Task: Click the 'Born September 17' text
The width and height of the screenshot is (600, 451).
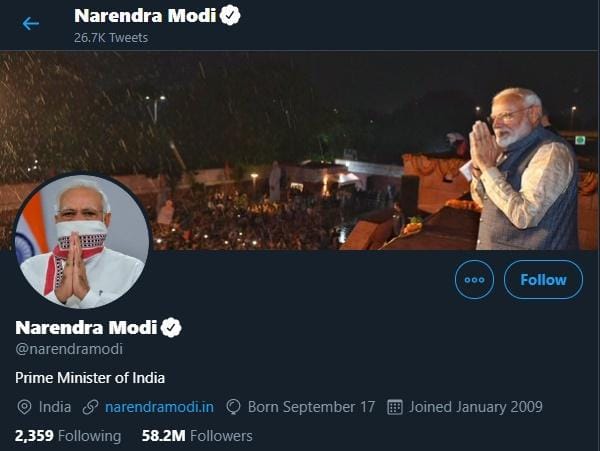Action: 311,407
